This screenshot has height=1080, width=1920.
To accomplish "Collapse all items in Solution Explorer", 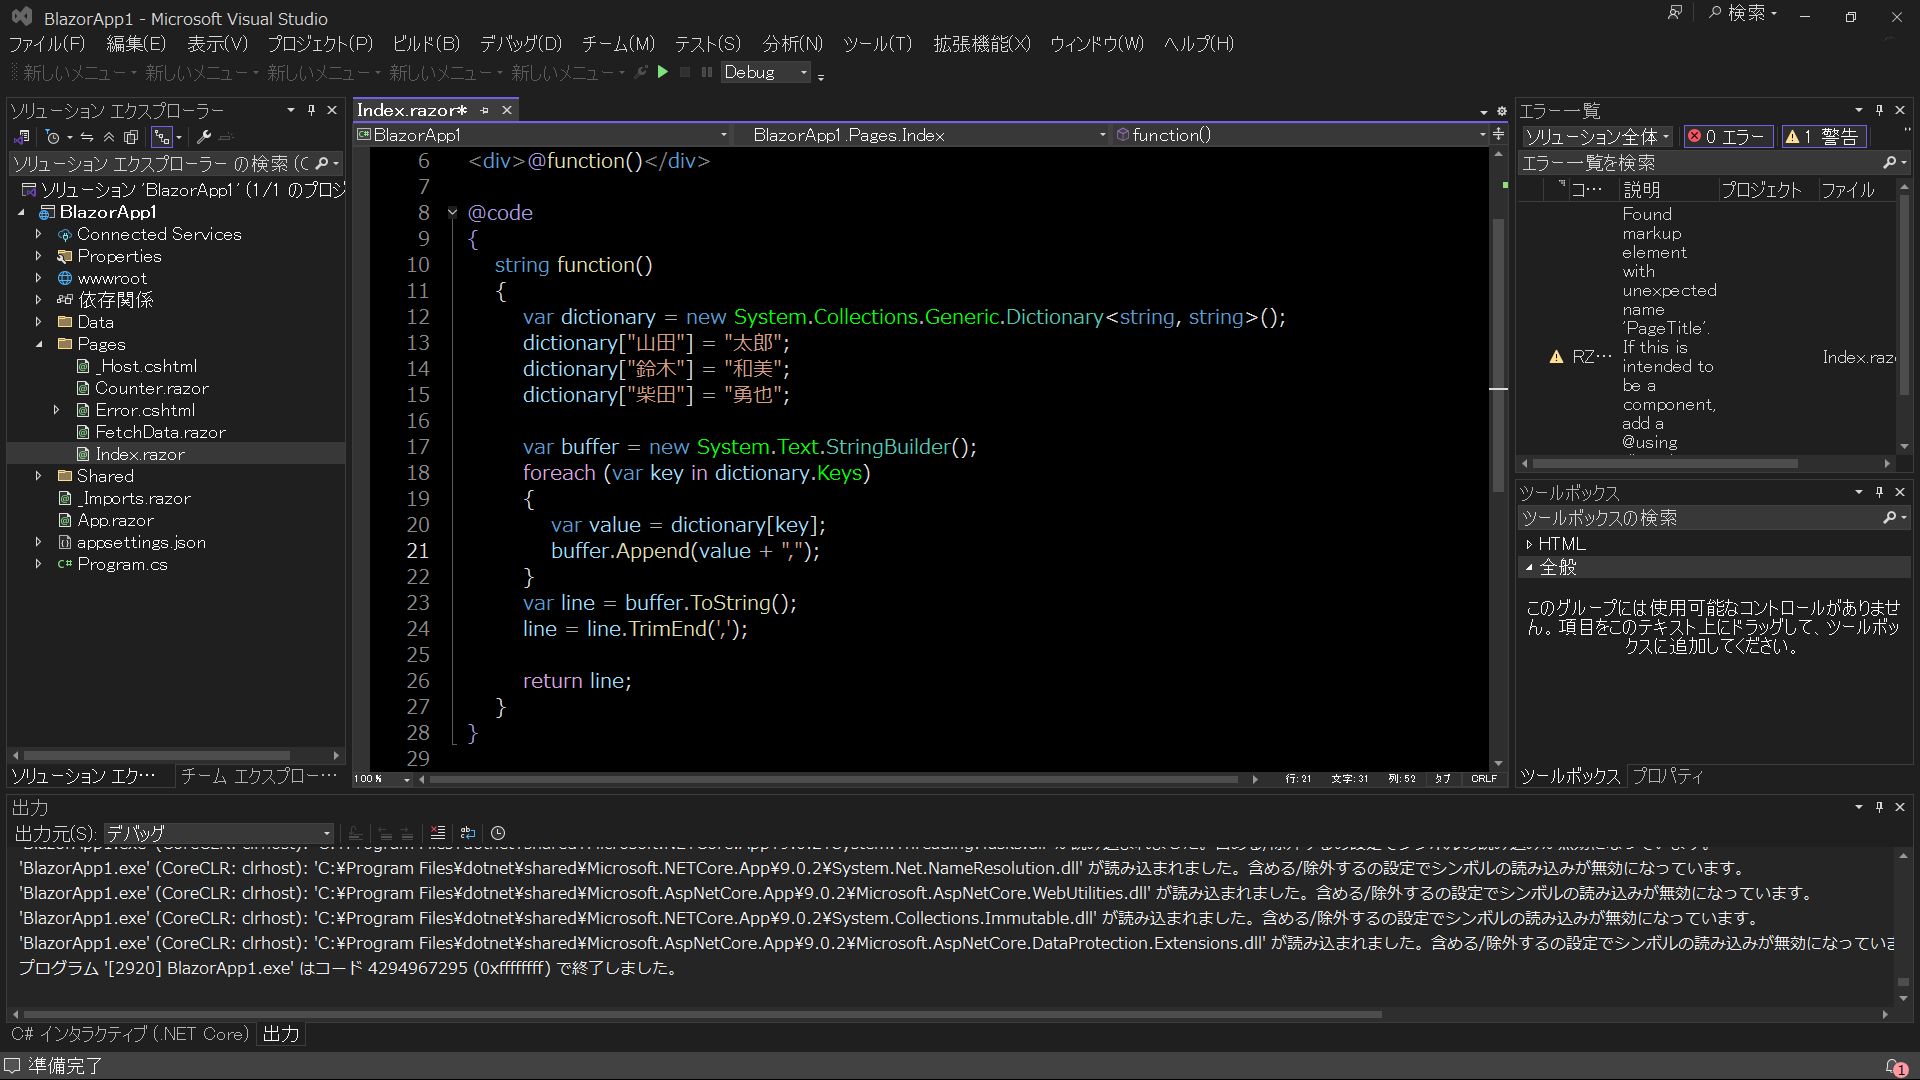I will [109, 137].
